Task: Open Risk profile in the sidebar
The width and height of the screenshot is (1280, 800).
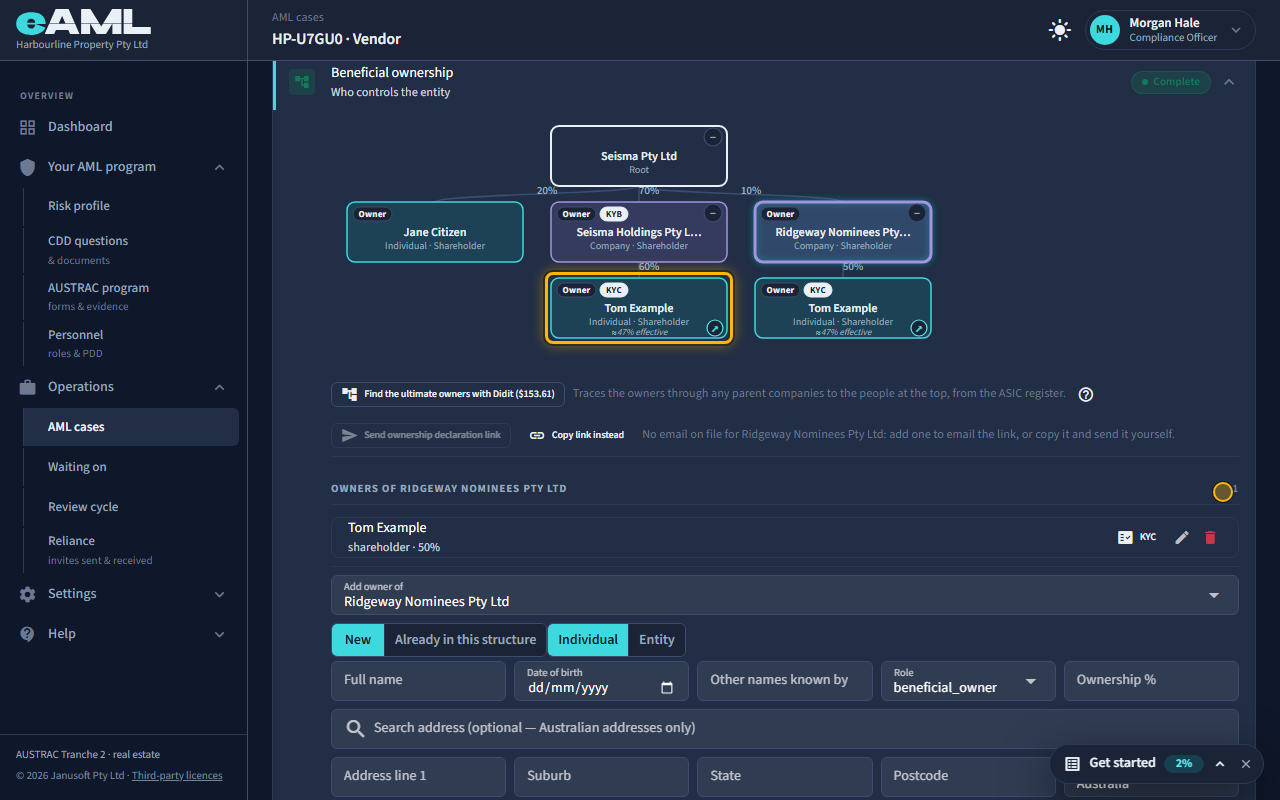Action: (79, 206)
